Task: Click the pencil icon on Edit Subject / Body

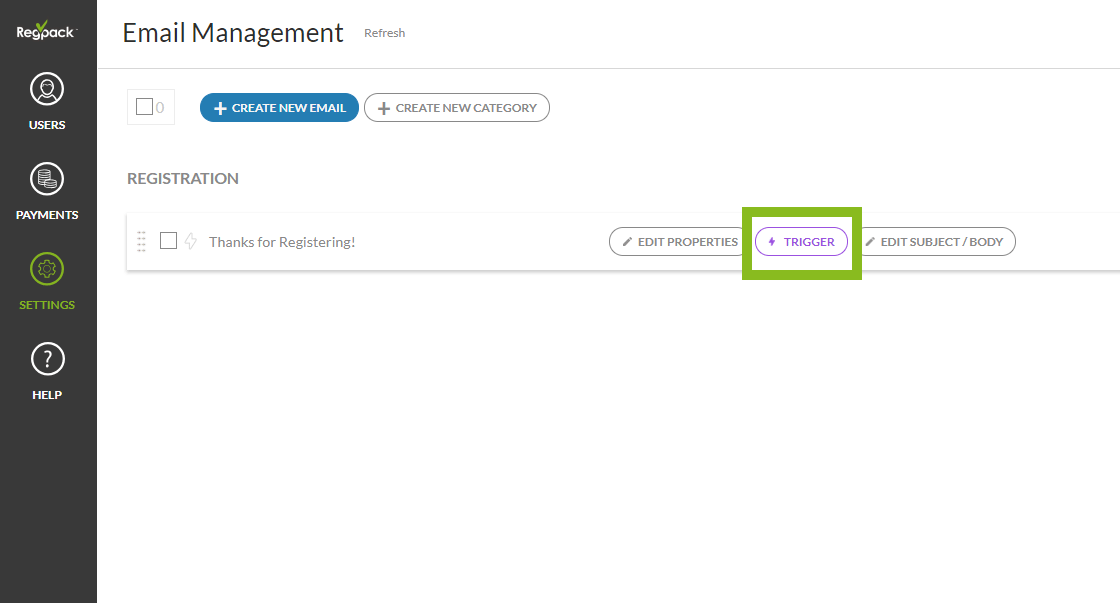Action: click(870, 242)
